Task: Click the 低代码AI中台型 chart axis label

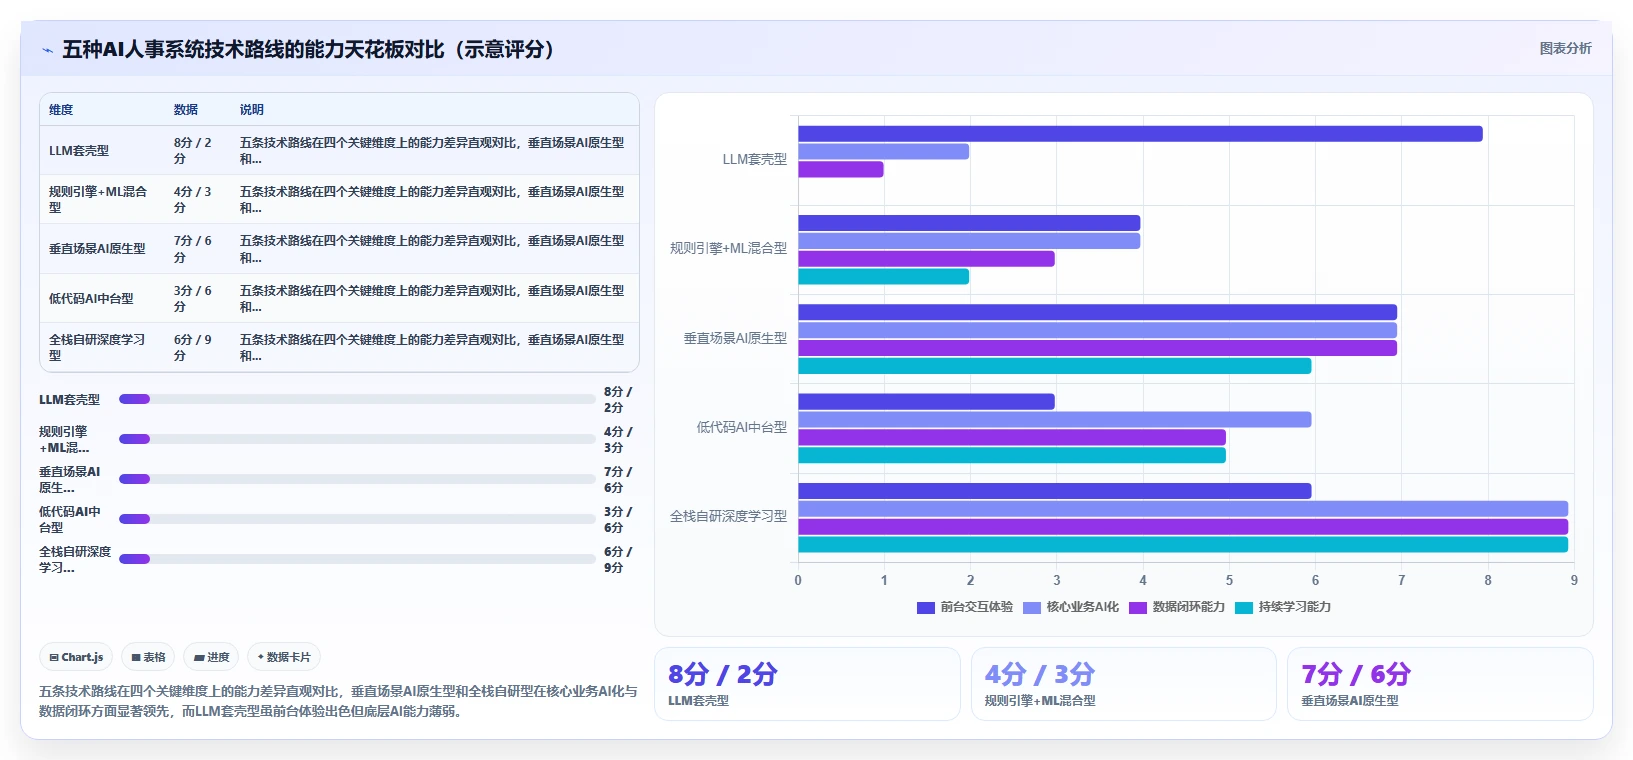Action: [x=742, y=427]
